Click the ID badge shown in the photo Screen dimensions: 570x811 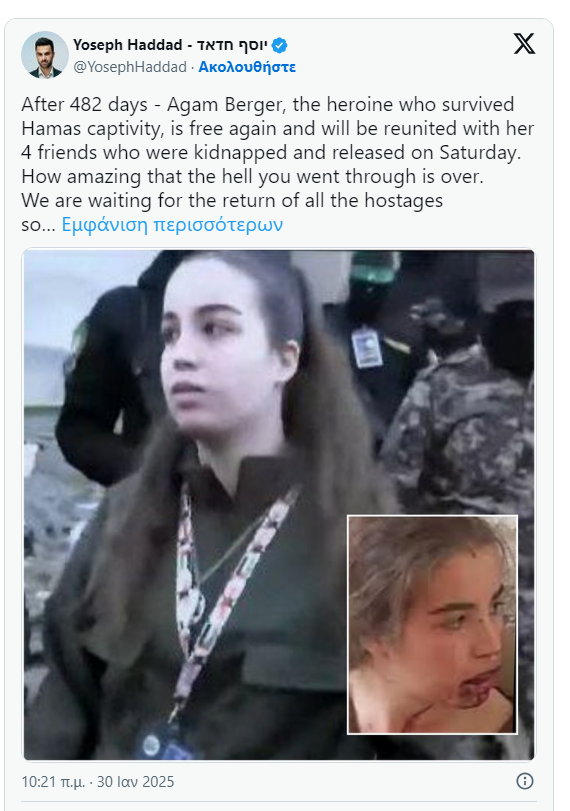(367, 348)
